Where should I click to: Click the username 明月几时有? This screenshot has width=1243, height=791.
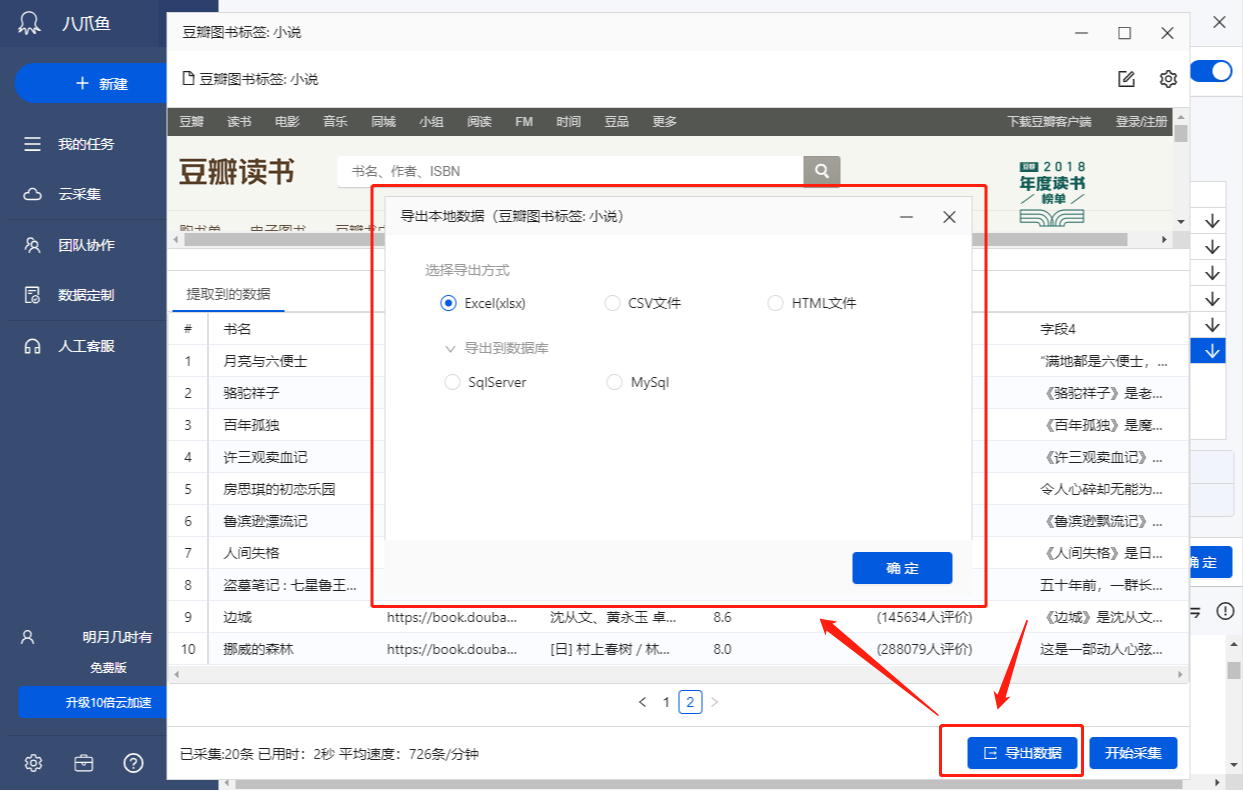tap(117, 637)
